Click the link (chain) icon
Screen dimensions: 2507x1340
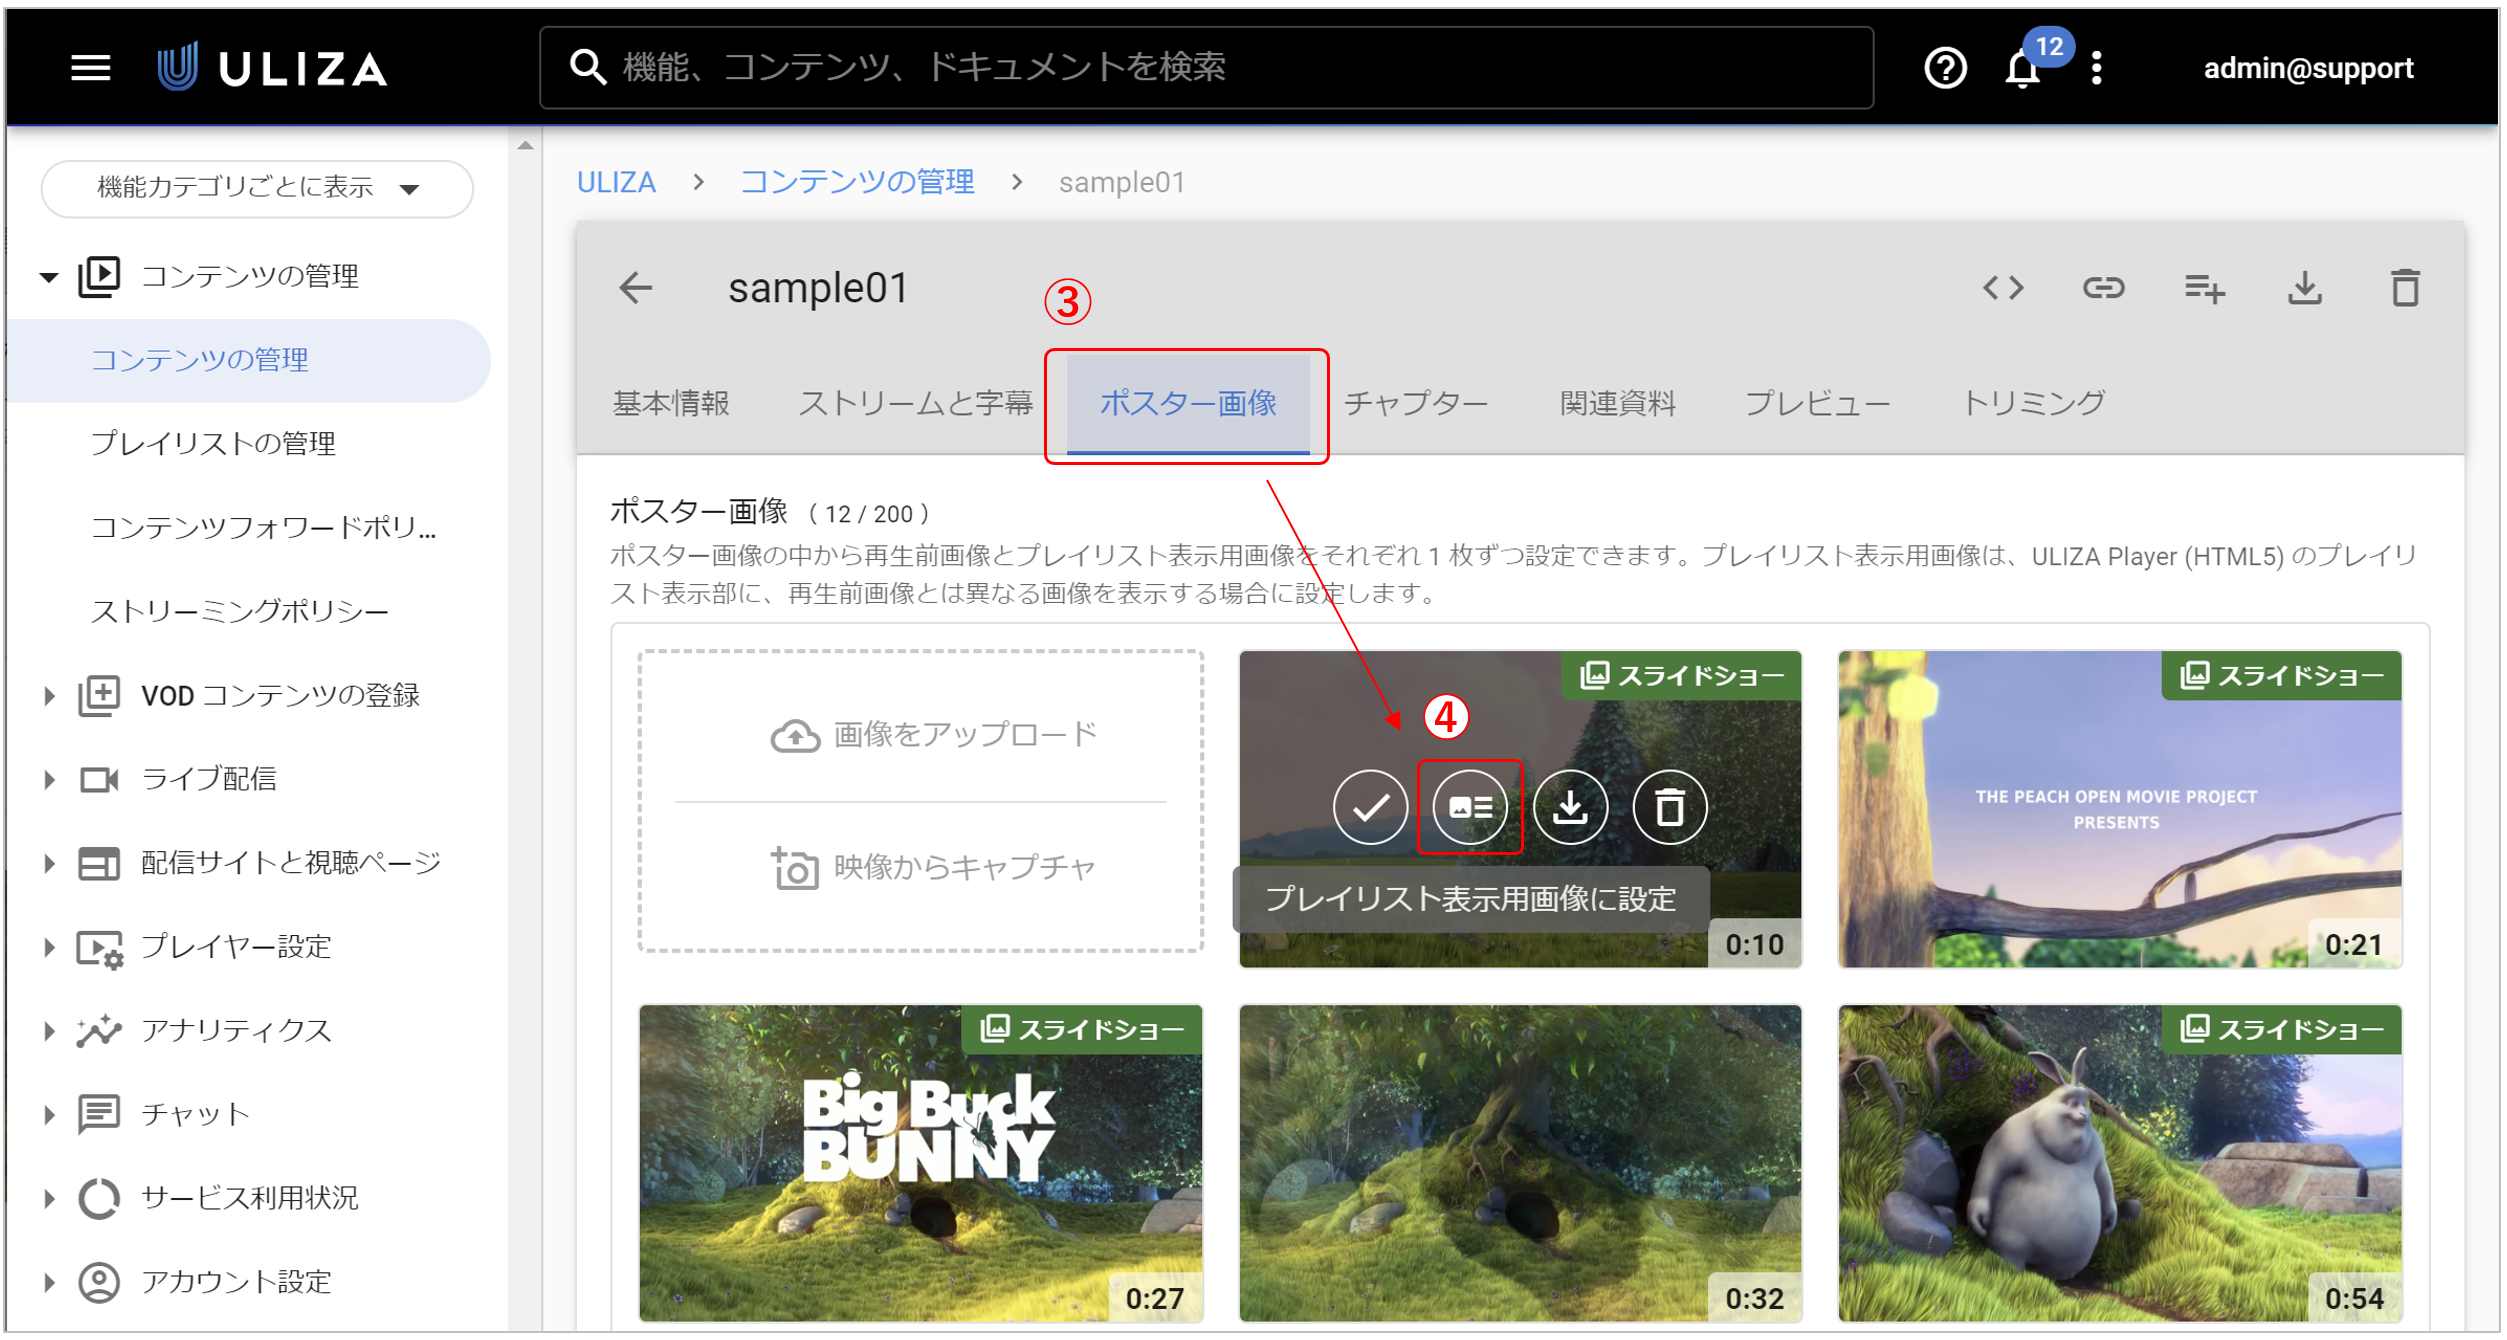pyautogui.click(x=2103, y=288)
